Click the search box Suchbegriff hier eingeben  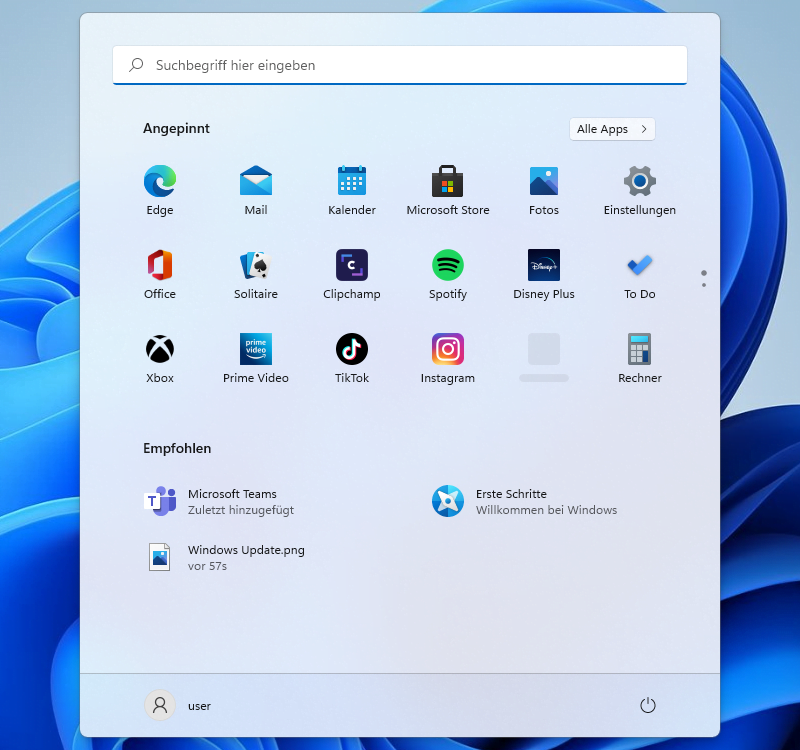tap(399, 65)
